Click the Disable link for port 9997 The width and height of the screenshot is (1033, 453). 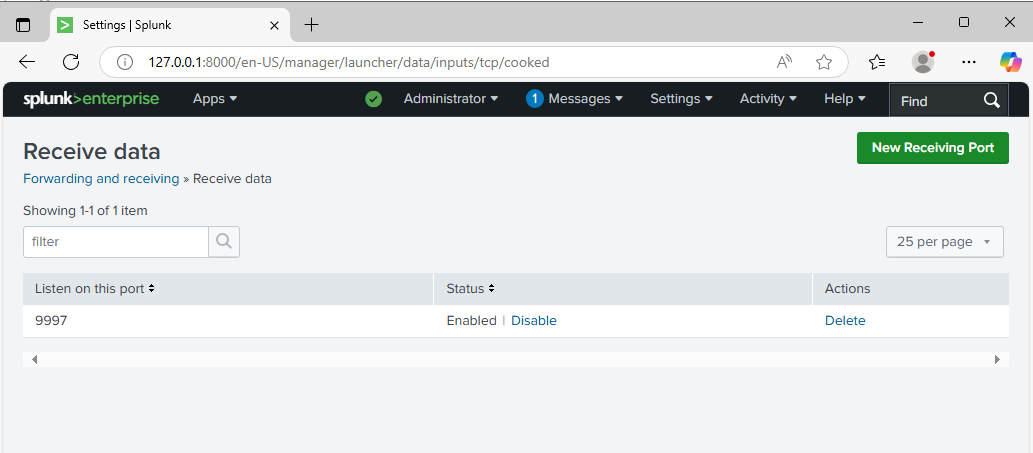pyautogui.click(x=534, y=321)
